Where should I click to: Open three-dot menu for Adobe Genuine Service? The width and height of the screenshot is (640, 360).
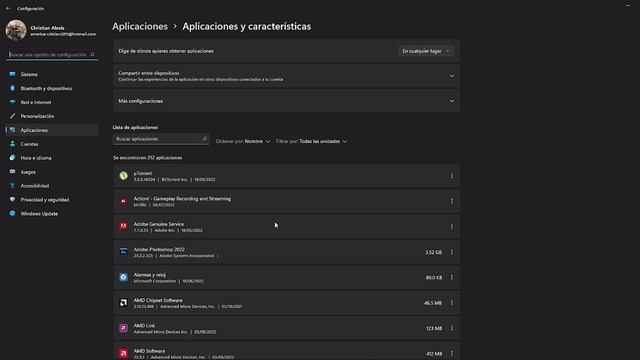tap(451, 227)
